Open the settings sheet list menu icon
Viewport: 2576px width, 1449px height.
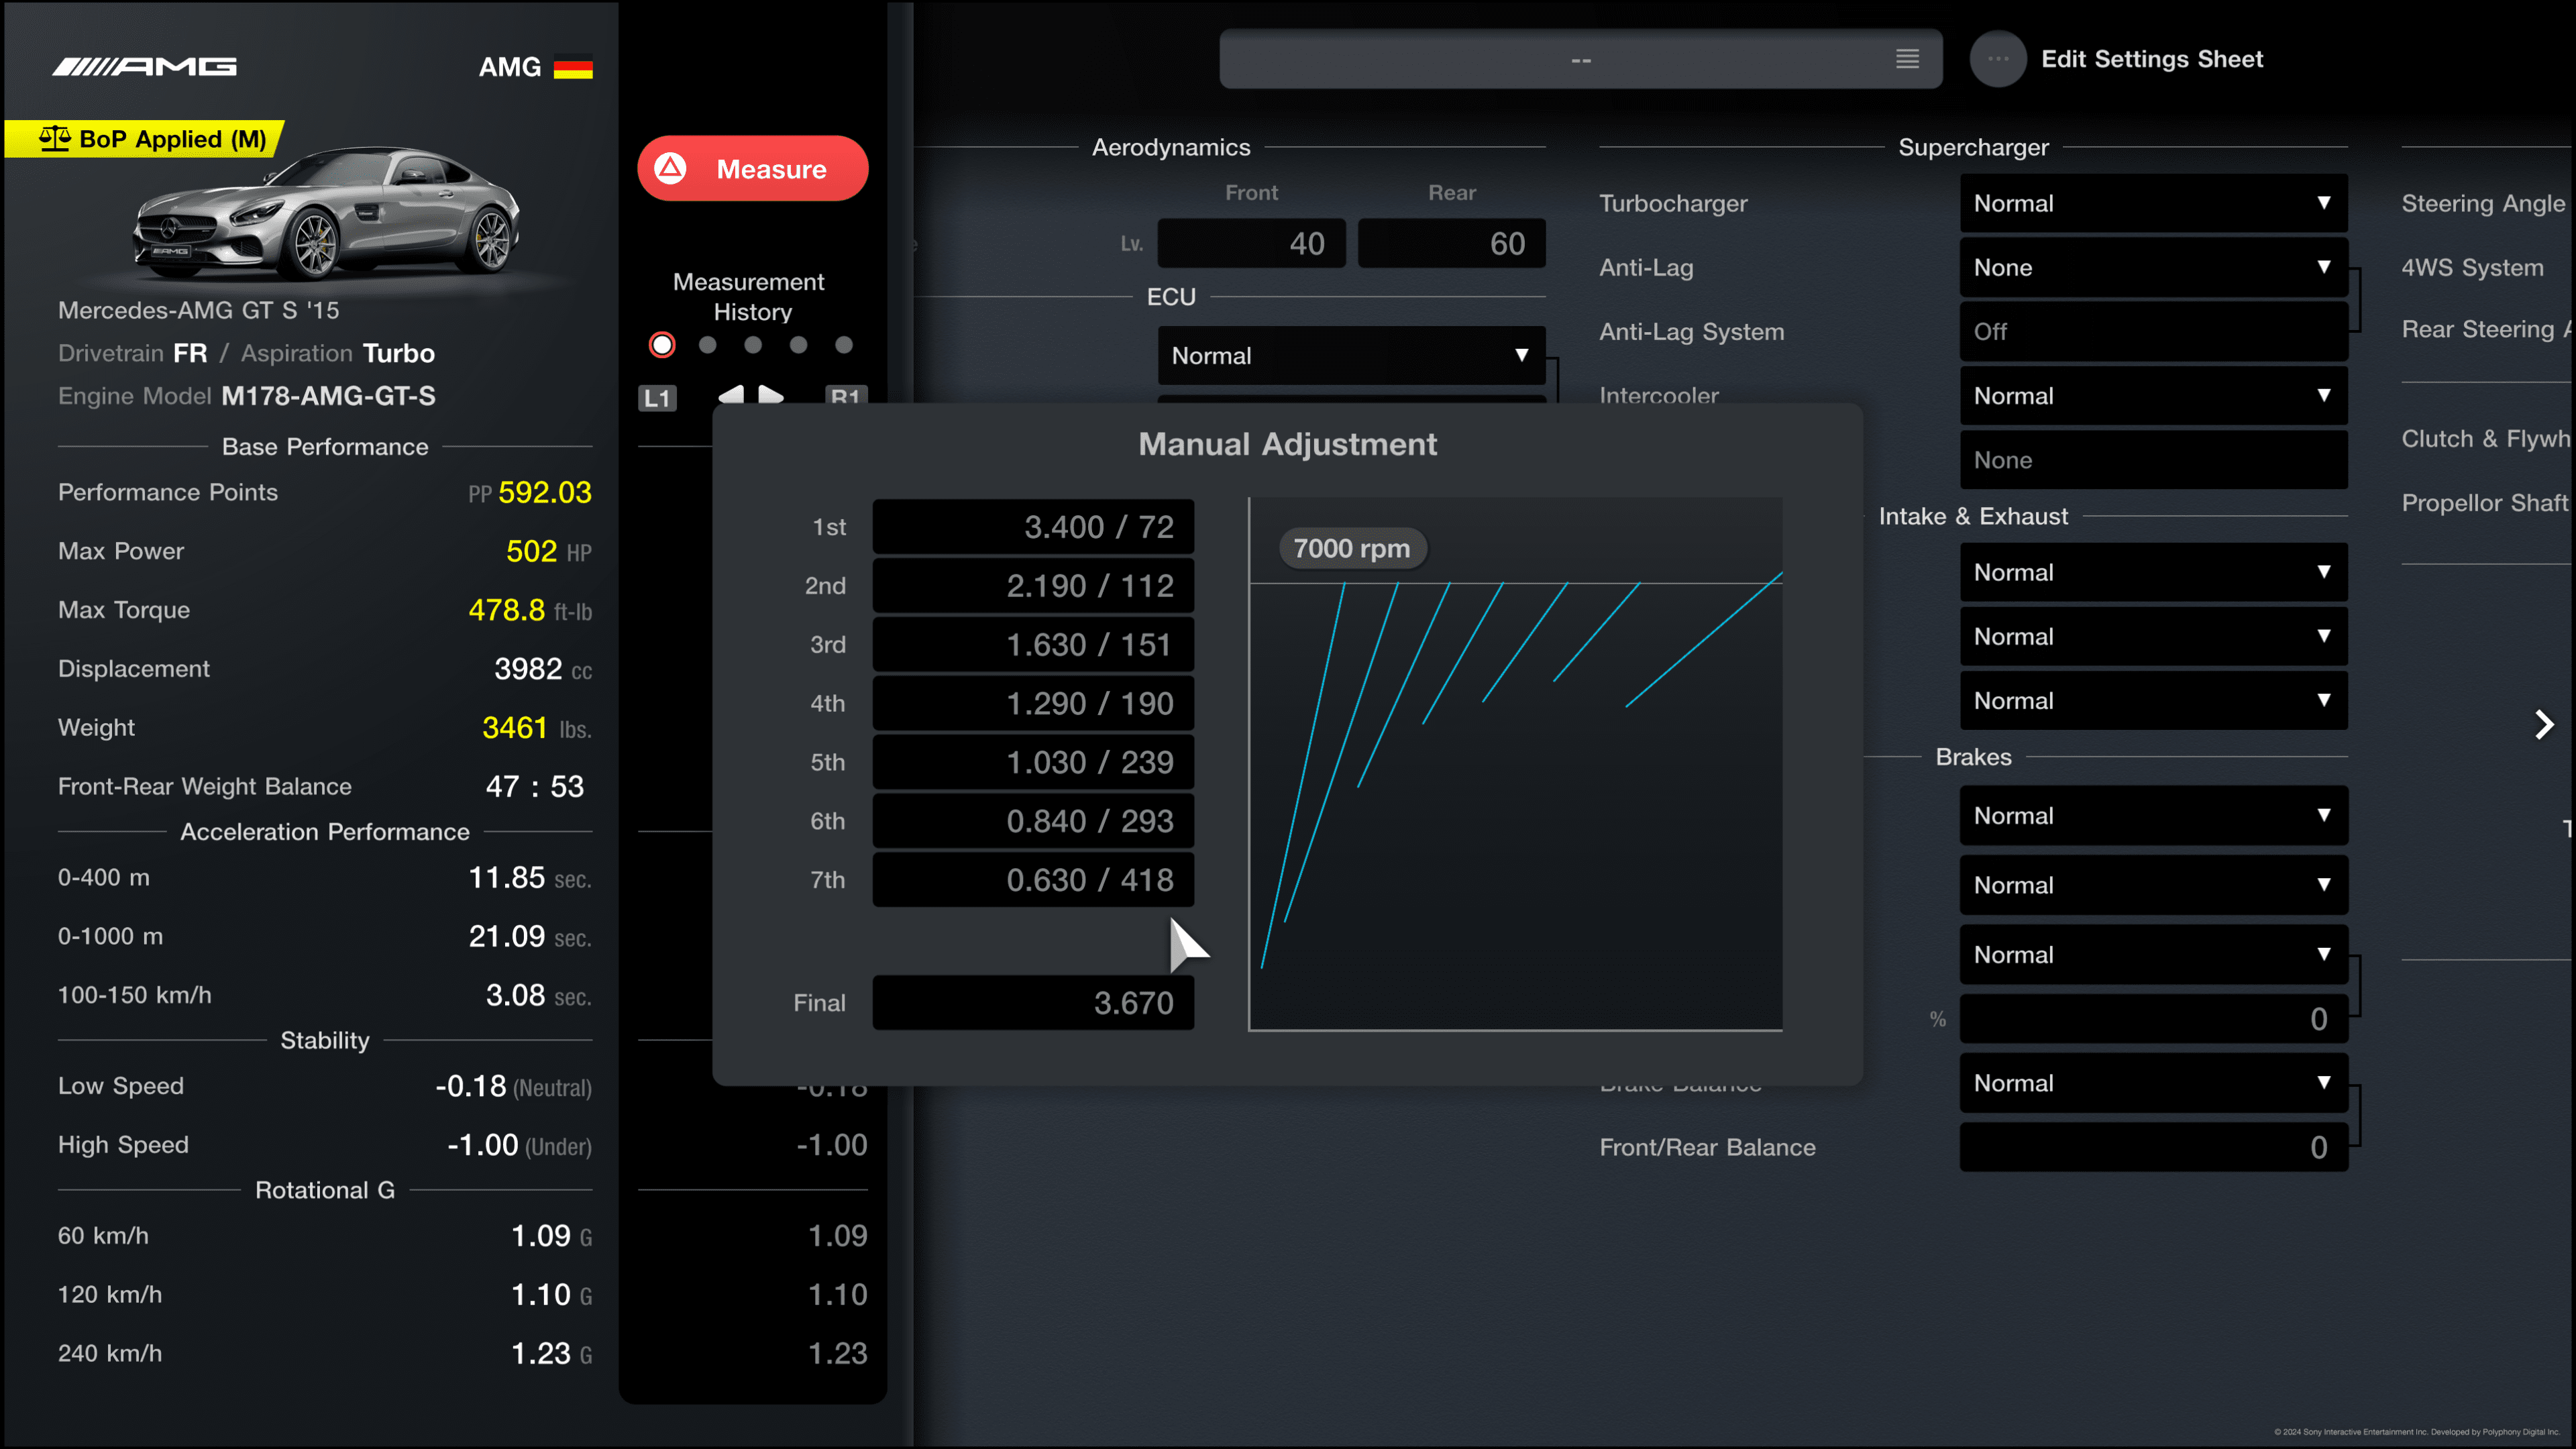tap(1907, 59)
